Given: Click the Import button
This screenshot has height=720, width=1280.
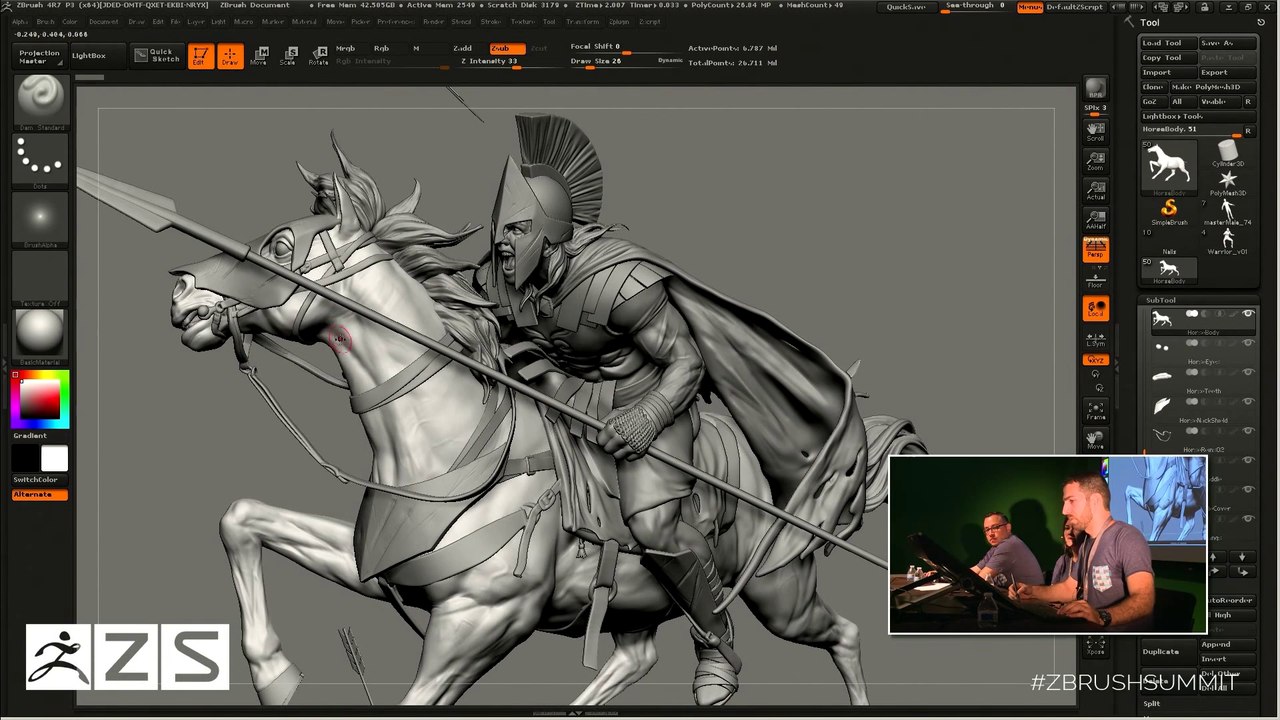Looking at the screenshot, I should [x=1167, y=73].
